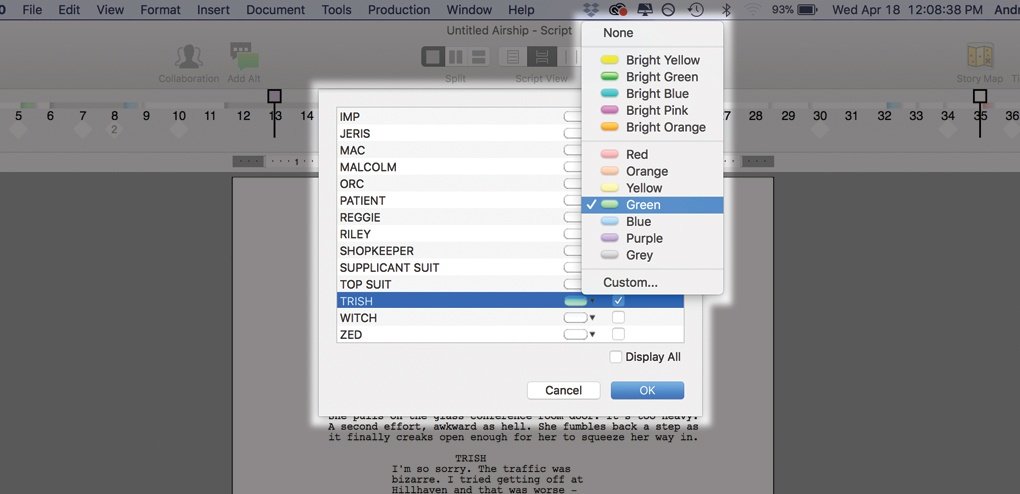Select SHOPKEEPER in the character list
The width and height of the screenshot is (1020, 494).
click(x=376, y=251)
